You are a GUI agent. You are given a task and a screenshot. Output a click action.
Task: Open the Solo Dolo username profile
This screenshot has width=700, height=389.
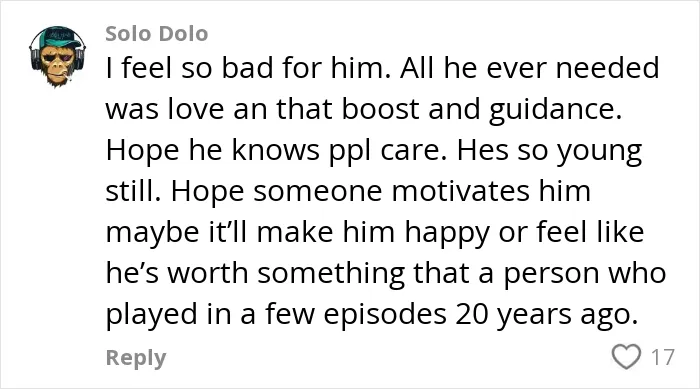[x=157, y=34]
